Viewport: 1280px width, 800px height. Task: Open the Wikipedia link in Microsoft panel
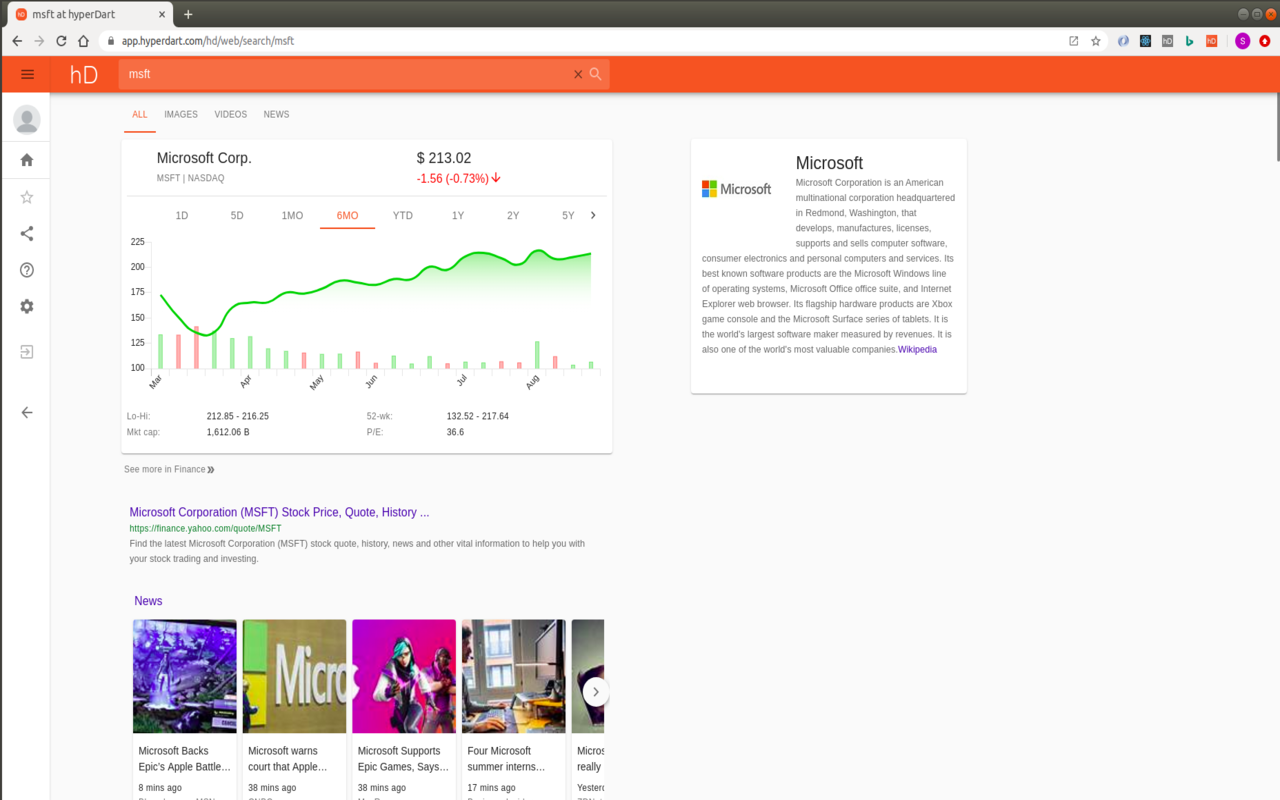click(x=917, y=350)
